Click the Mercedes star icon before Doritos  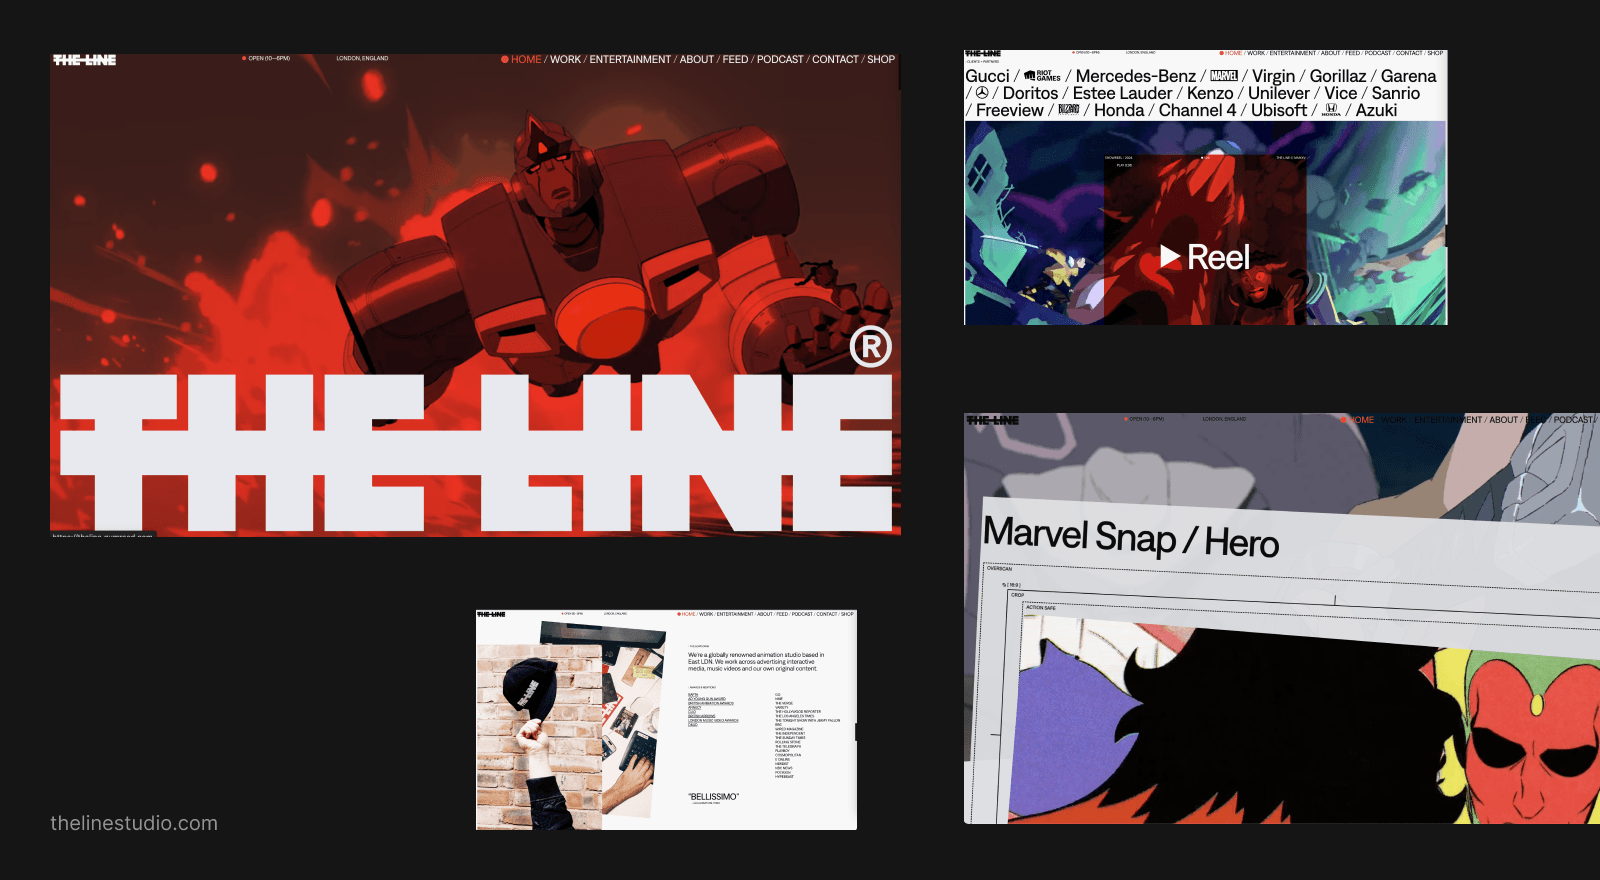(x=982, y=93)
